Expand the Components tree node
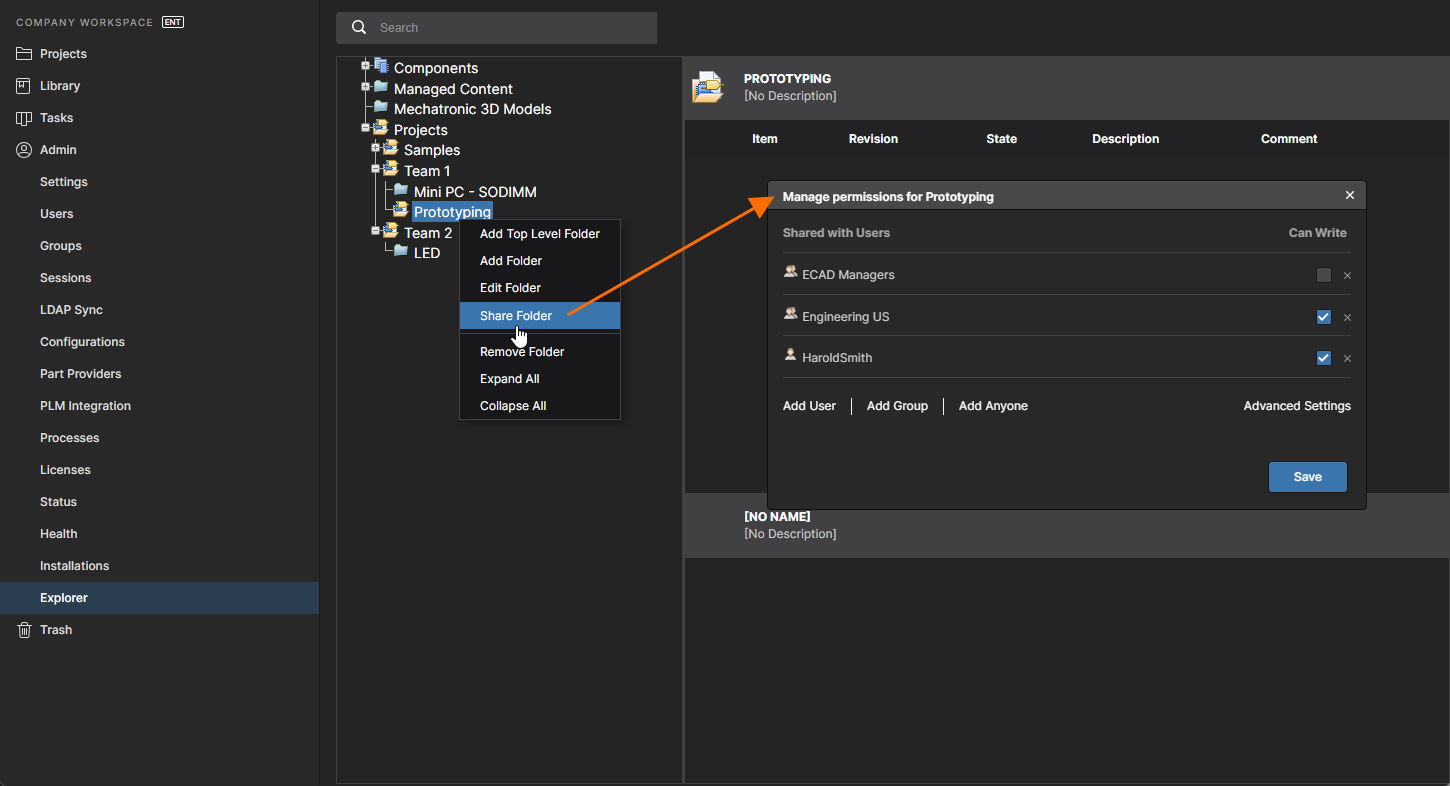 pos(366,66)
